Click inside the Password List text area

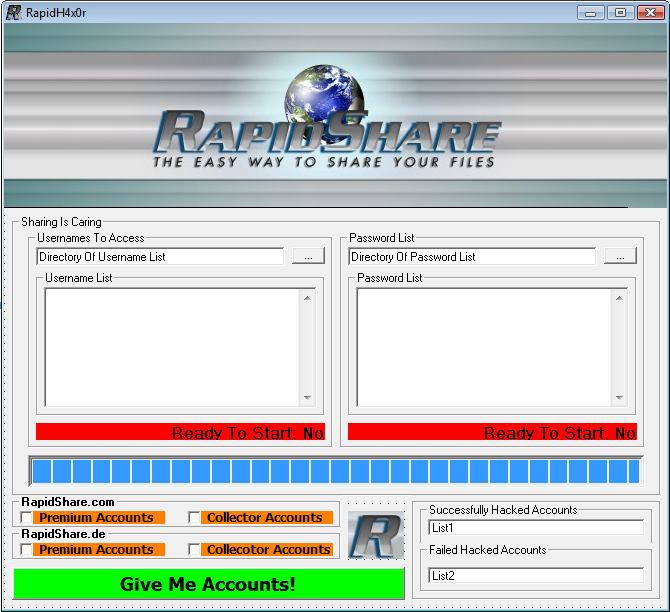click(x=484, y=347)
